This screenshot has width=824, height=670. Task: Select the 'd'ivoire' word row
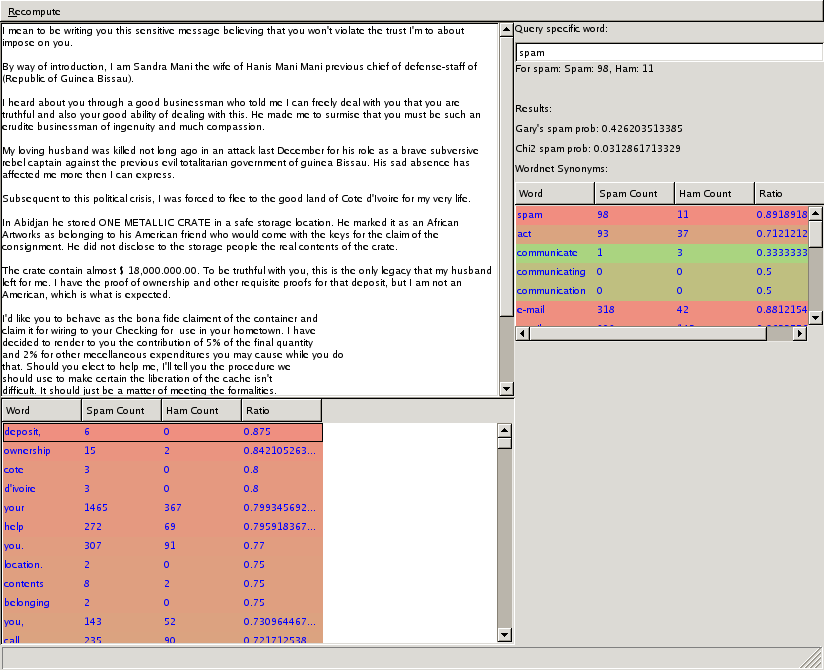162,489
